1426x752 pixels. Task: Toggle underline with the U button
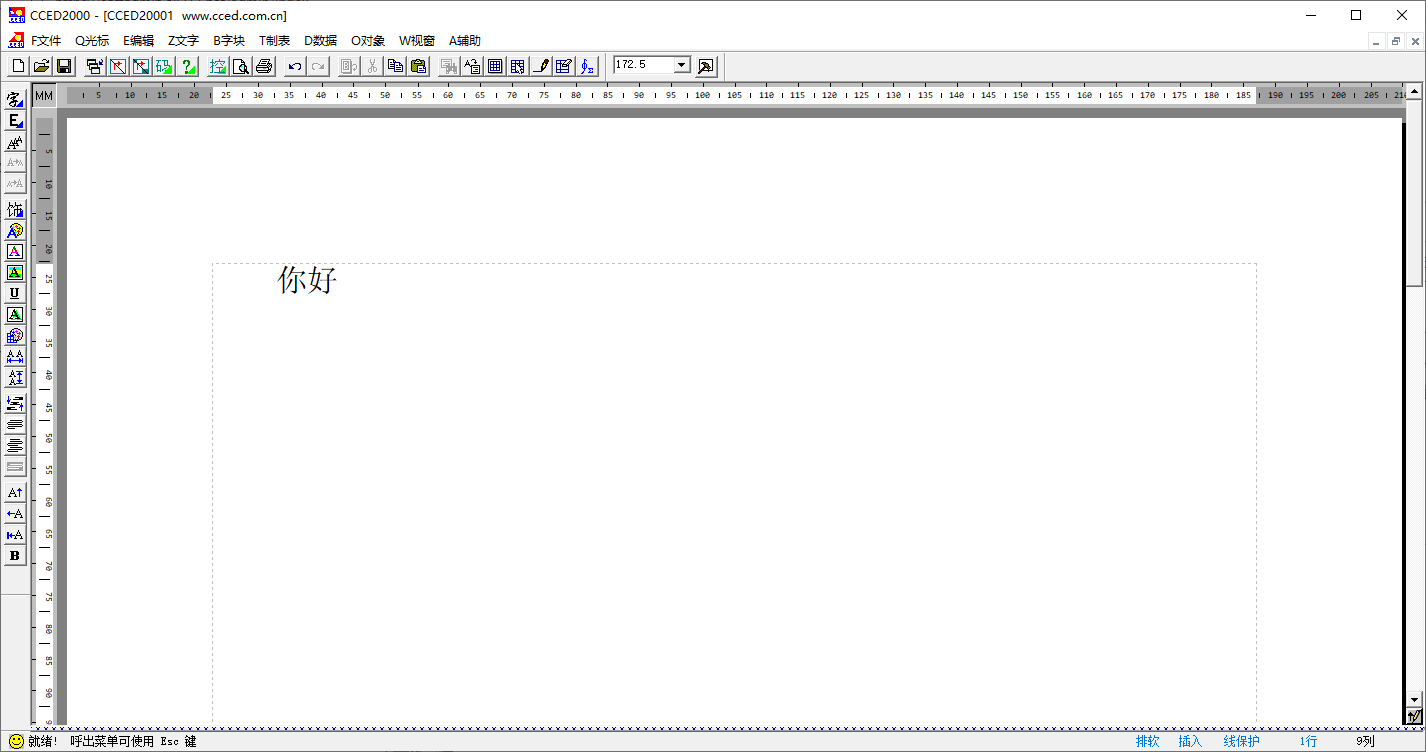(x=14, y=293)
